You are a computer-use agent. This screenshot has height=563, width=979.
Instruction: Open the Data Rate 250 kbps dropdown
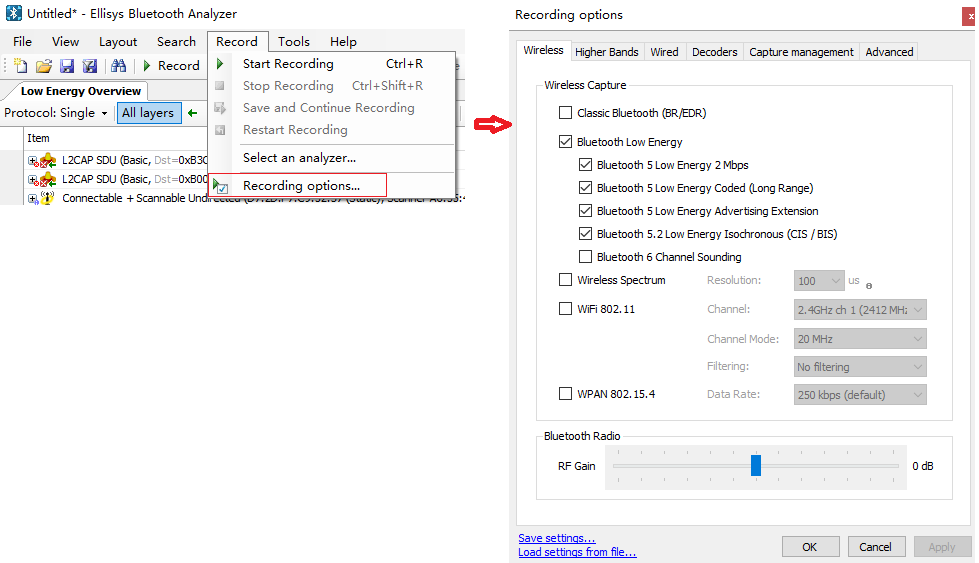pyautogui.click(x=860, y=394)
